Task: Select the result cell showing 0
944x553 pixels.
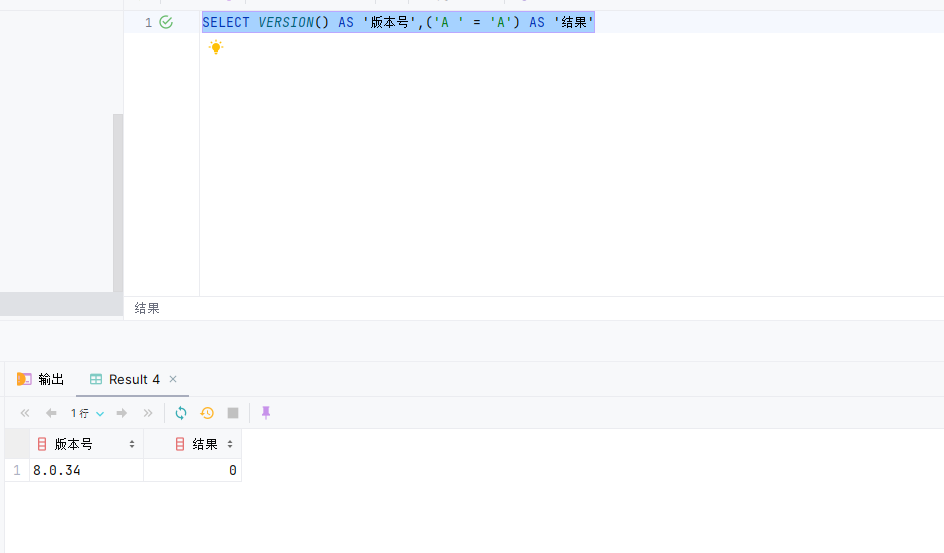Action: 192,470
